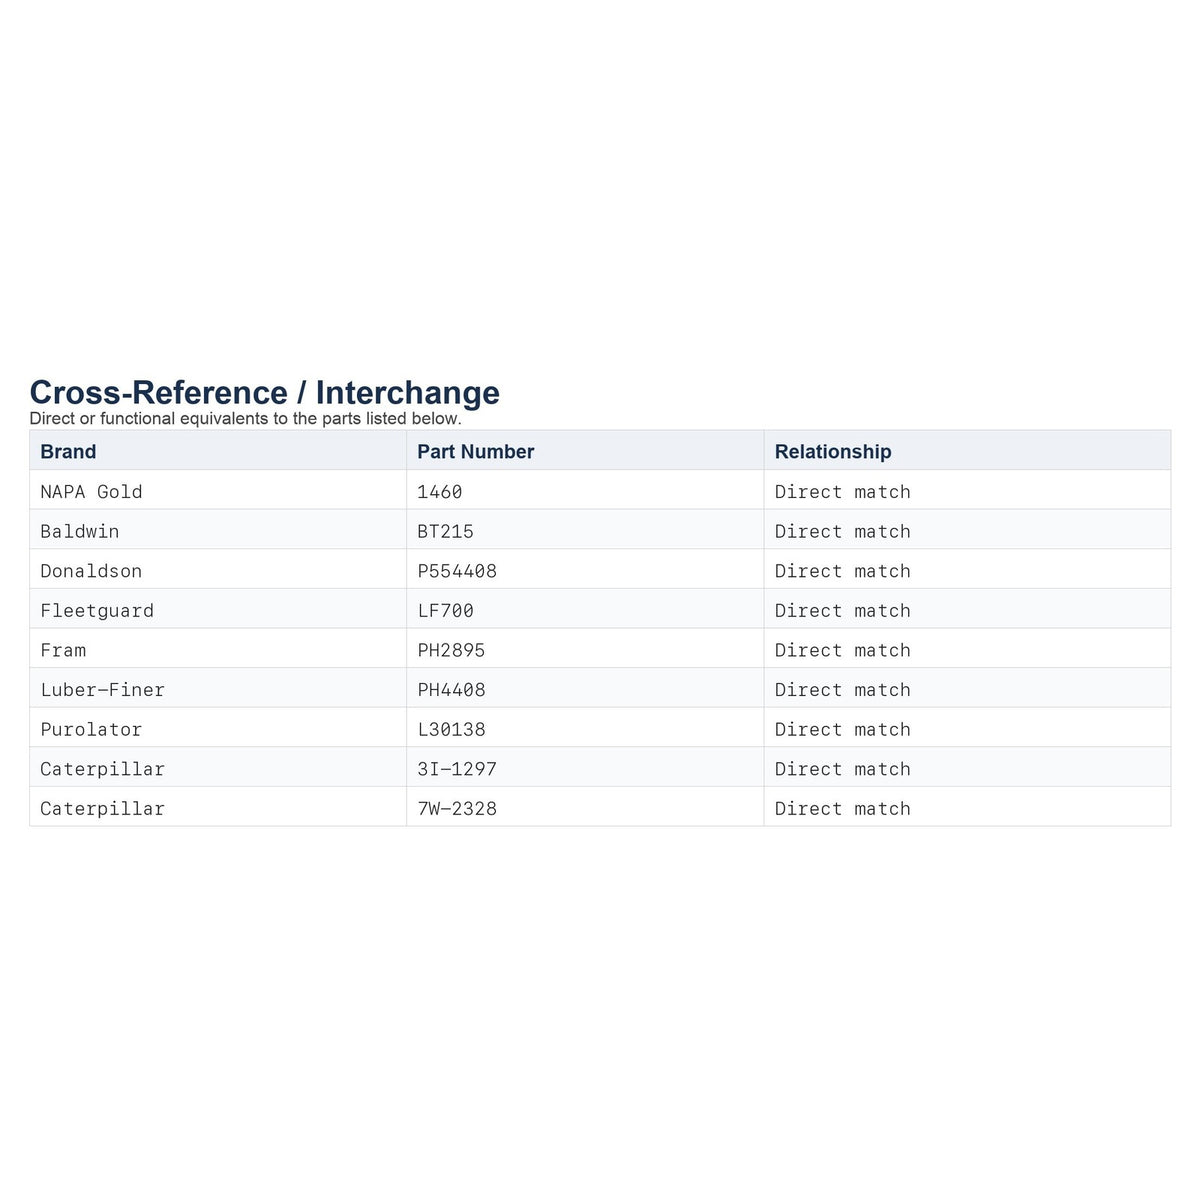This screenshot has width=1200, height=1200.
Task: Click the Brand column header
Action: [x=68, y=451]
